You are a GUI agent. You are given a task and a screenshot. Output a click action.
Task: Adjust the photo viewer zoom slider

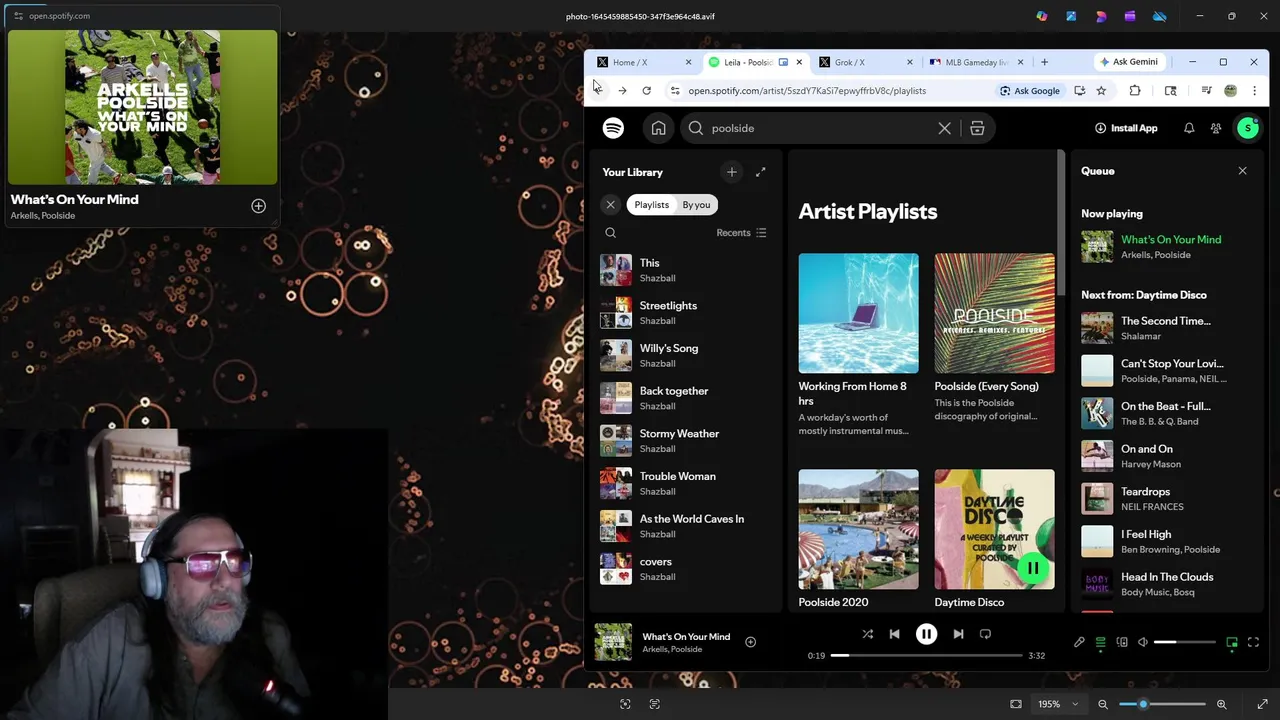click(x=1162, y=704)
